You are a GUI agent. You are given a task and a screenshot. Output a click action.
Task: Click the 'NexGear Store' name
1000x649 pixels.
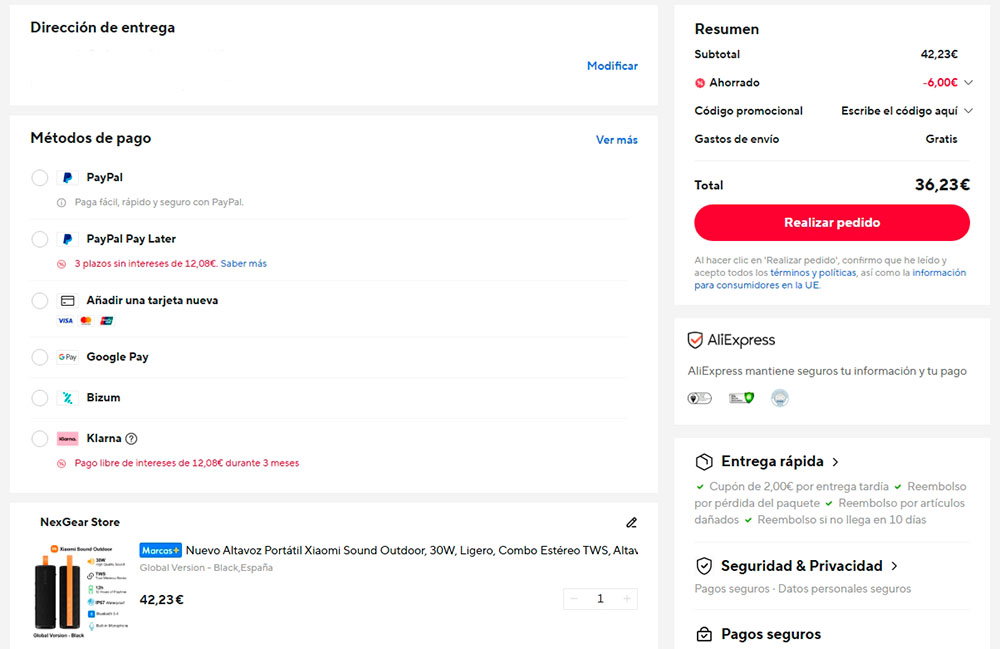80,522
